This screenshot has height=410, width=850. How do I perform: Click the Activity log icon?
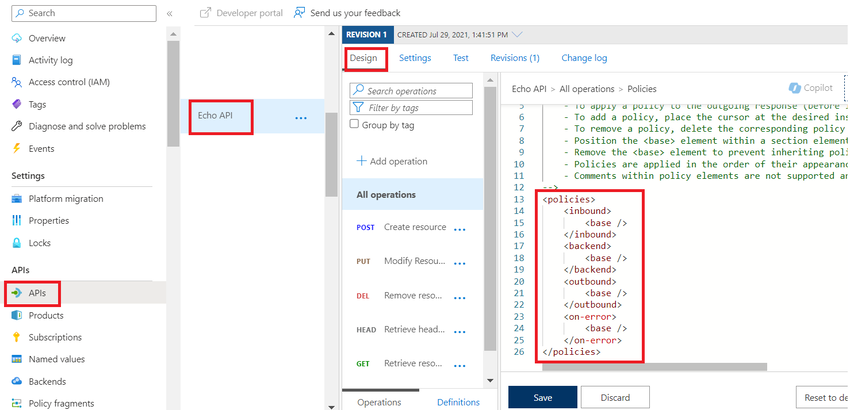pos(17,60)
